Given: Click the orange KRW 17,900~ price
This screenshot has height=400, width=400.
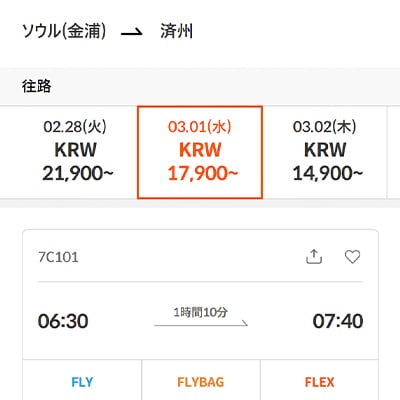Looking at the screenshot, I should point(202,161).
